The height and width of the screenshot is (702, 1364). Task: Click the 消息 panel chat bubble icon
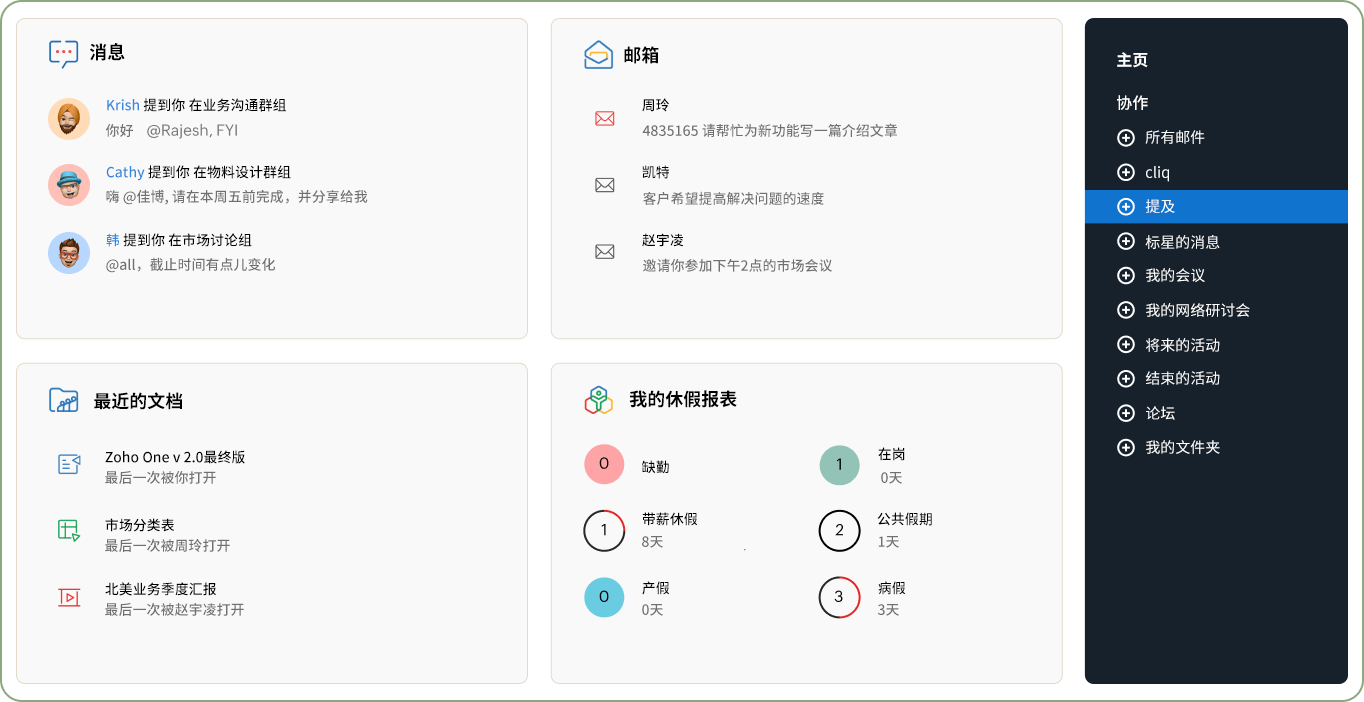61,53
